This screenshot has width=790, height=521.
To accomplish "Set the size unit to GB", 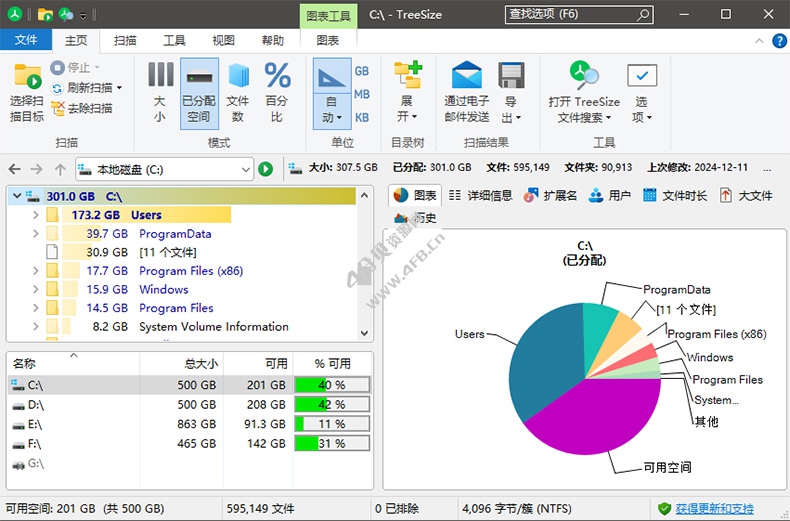I will pyautogui.click(x=362, y=71).
